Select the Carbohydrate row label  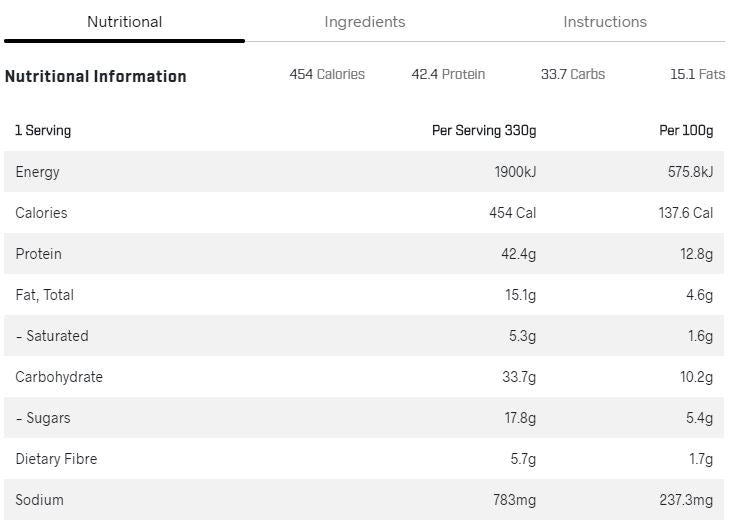tap(59, 377)
